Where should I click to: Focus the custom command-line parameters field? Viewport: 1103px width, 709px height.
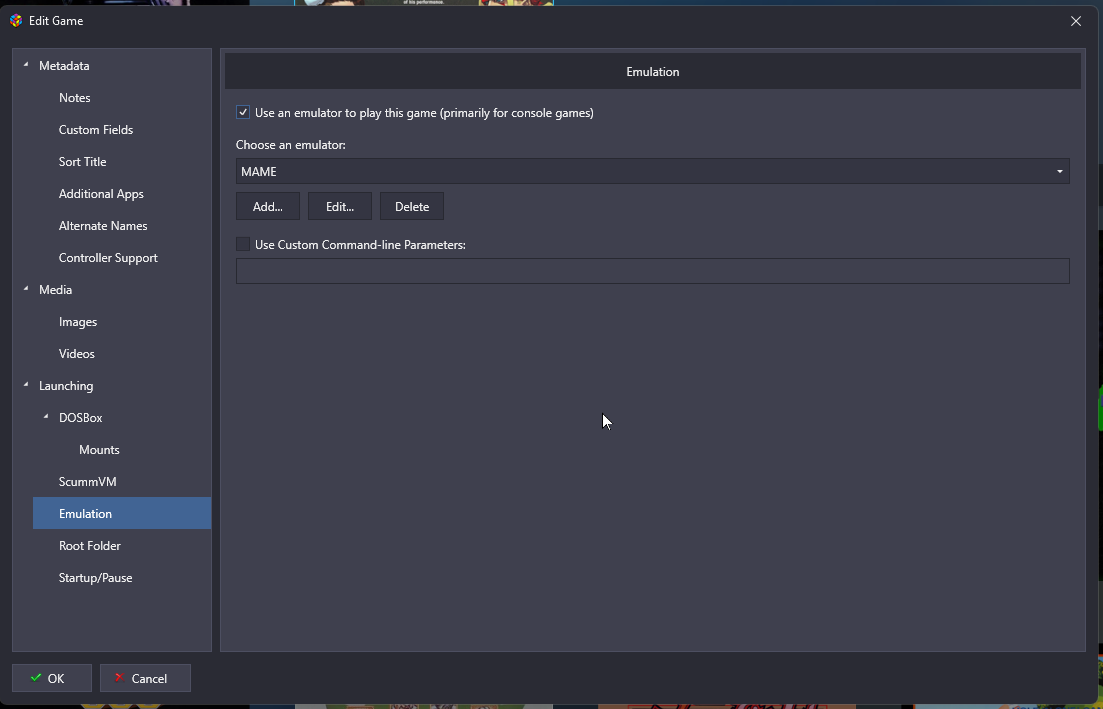[x=652, y=271]
